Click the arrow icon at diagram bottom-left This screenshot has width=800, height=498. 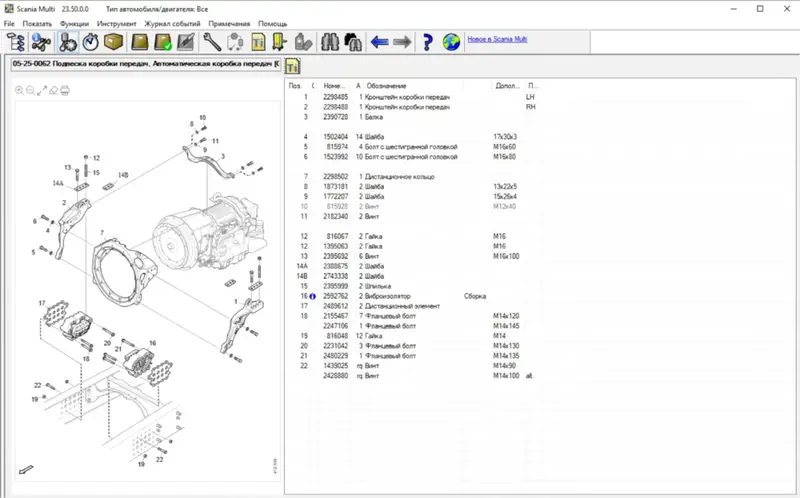tap(26, 469)
